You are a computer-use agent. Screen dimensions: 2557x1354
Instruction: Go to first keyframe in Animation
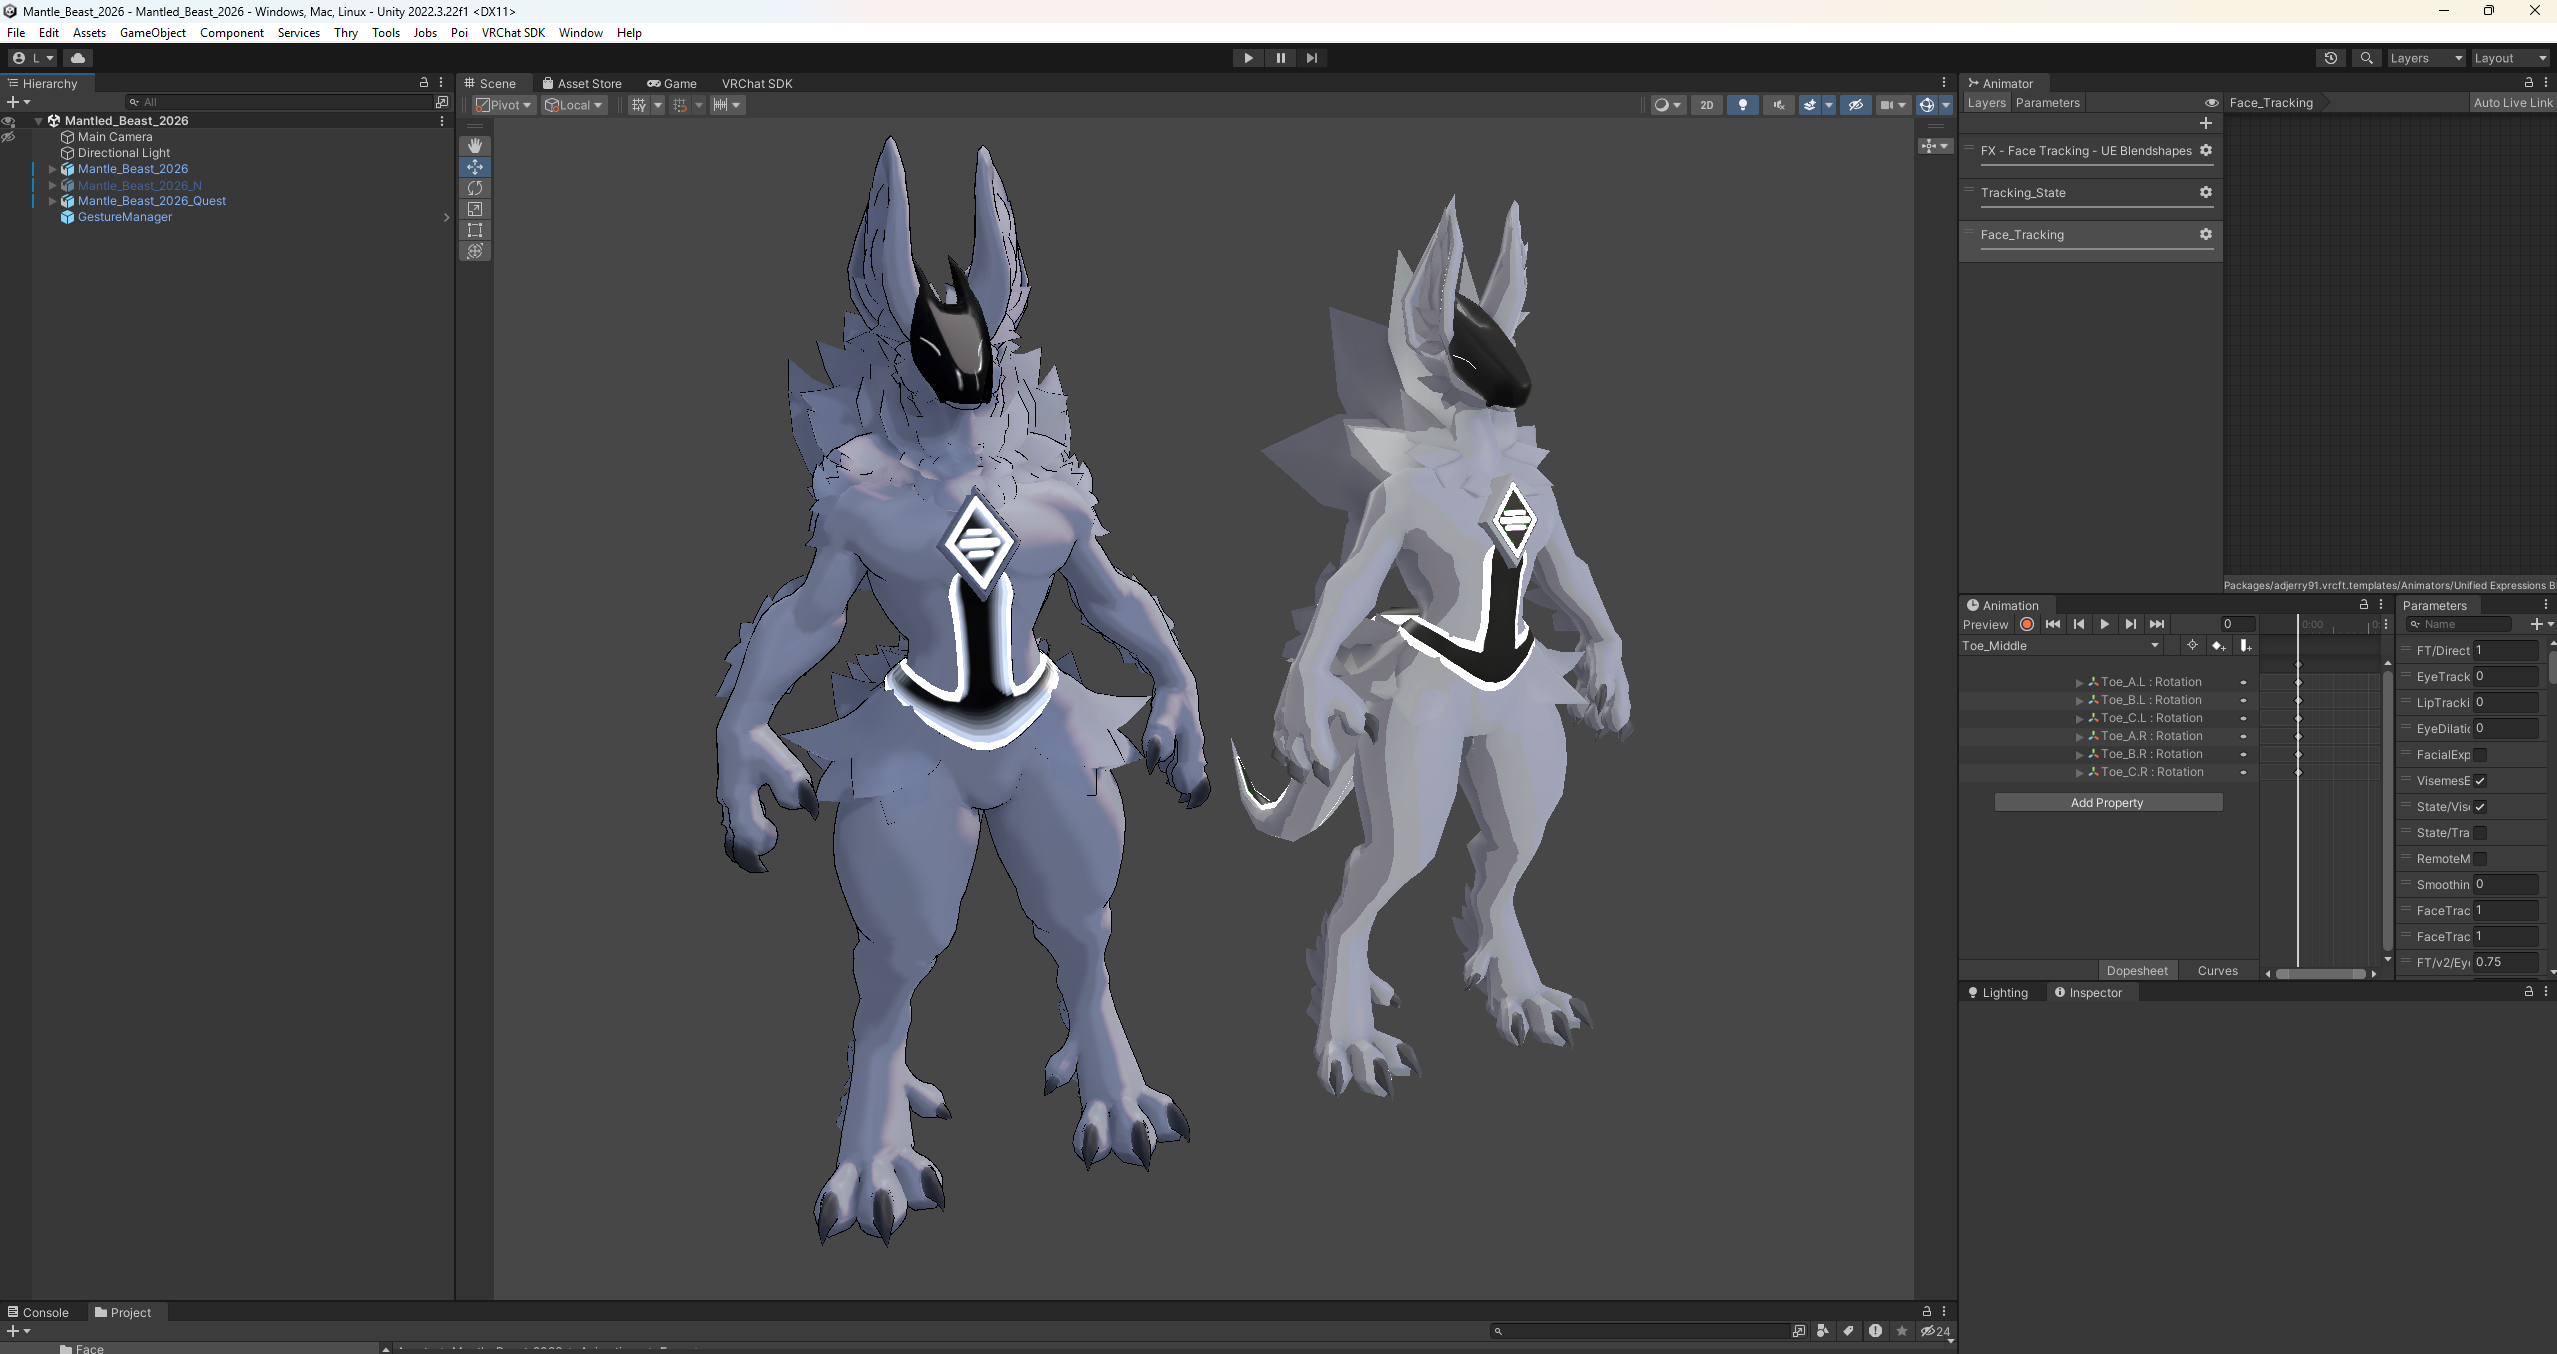[x=2053, y=624]
